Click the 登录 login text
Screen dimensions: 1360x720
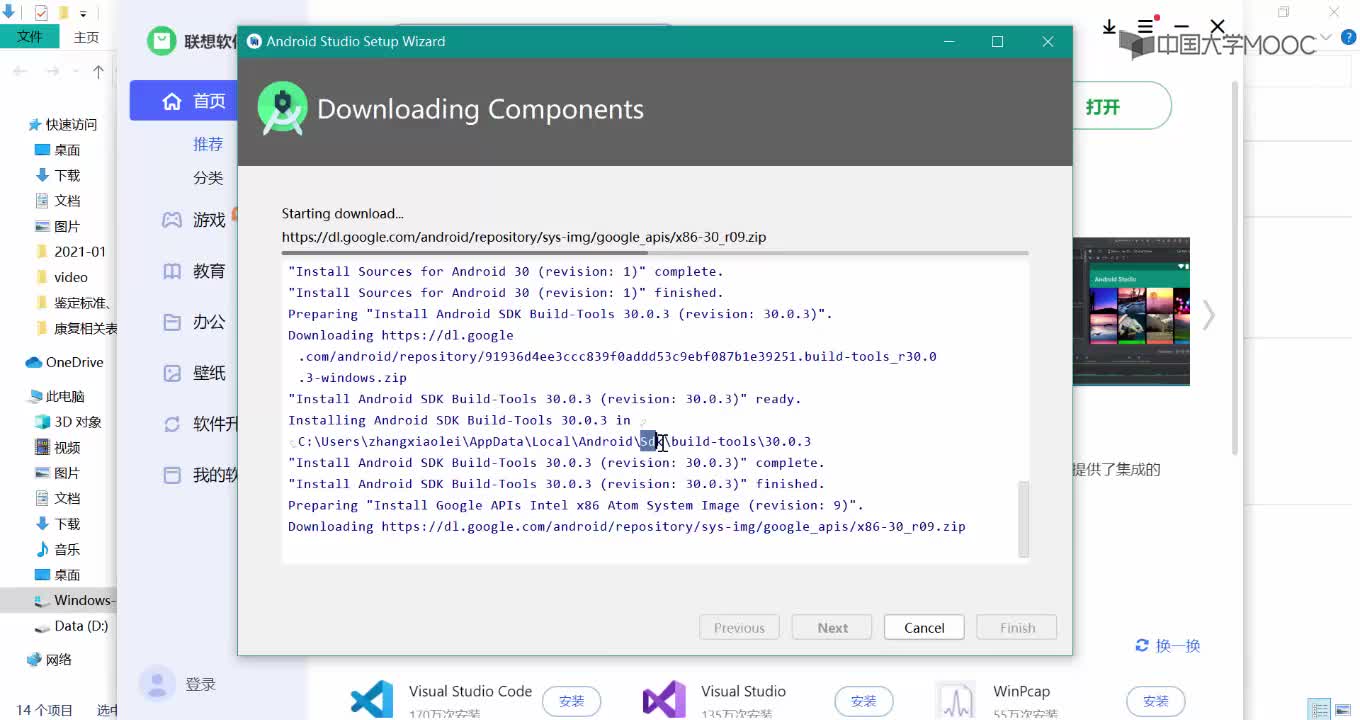(x=200, y=684)
